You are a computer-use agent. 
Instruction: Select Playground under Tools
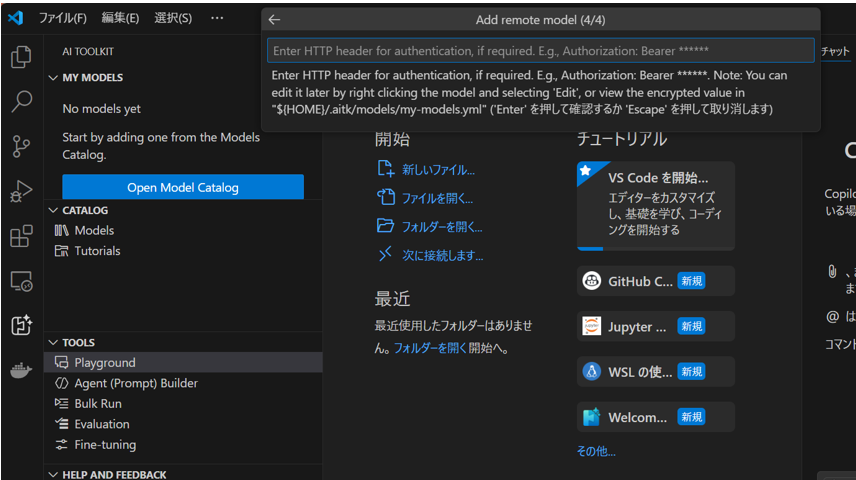(x=183, y=363)
